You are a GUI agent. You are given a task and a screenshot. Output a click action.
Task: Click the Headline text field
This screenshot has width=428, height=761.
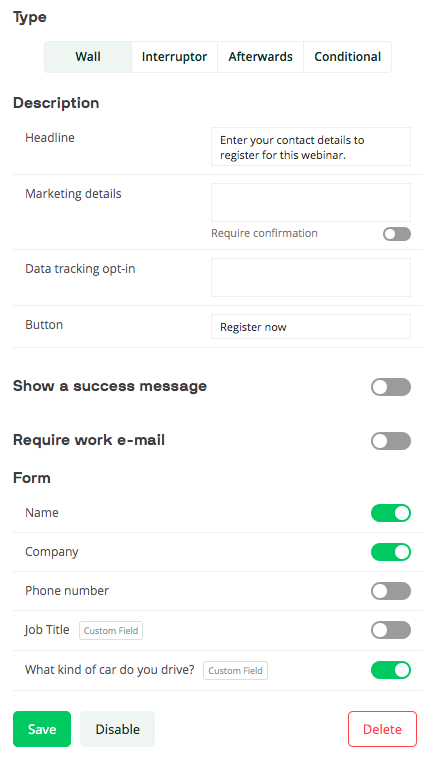pos(311,147)
